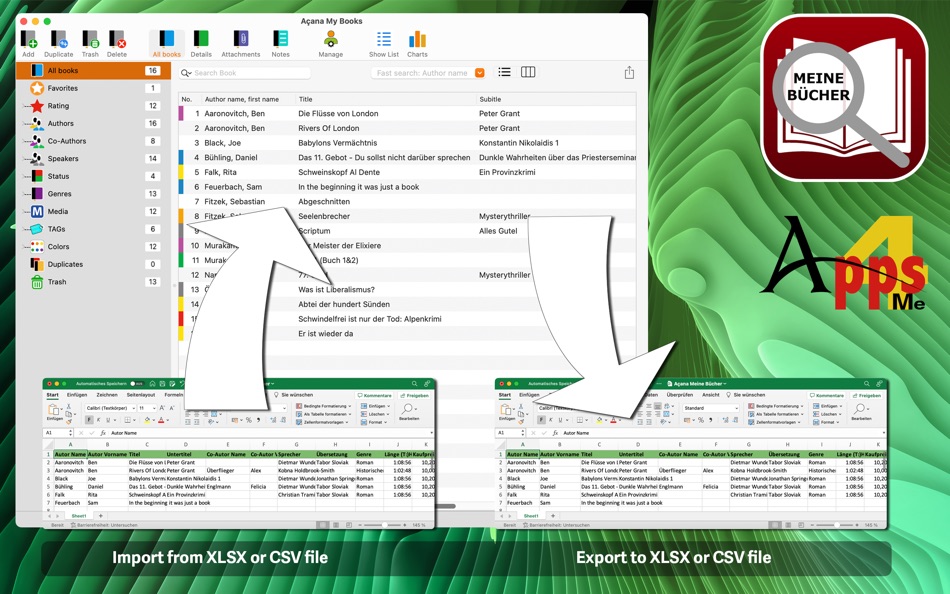Toggle underline U in import Excel window
The width and height of the screenshot is (950, 594).
point(109,419)
